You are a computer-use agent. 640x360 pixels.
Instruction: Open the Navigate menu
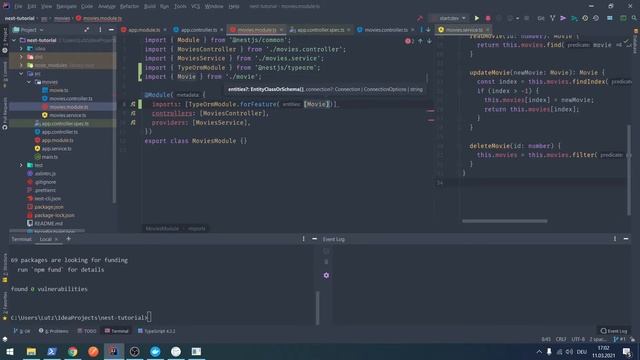pyautogui.click(x=66, y=6)
